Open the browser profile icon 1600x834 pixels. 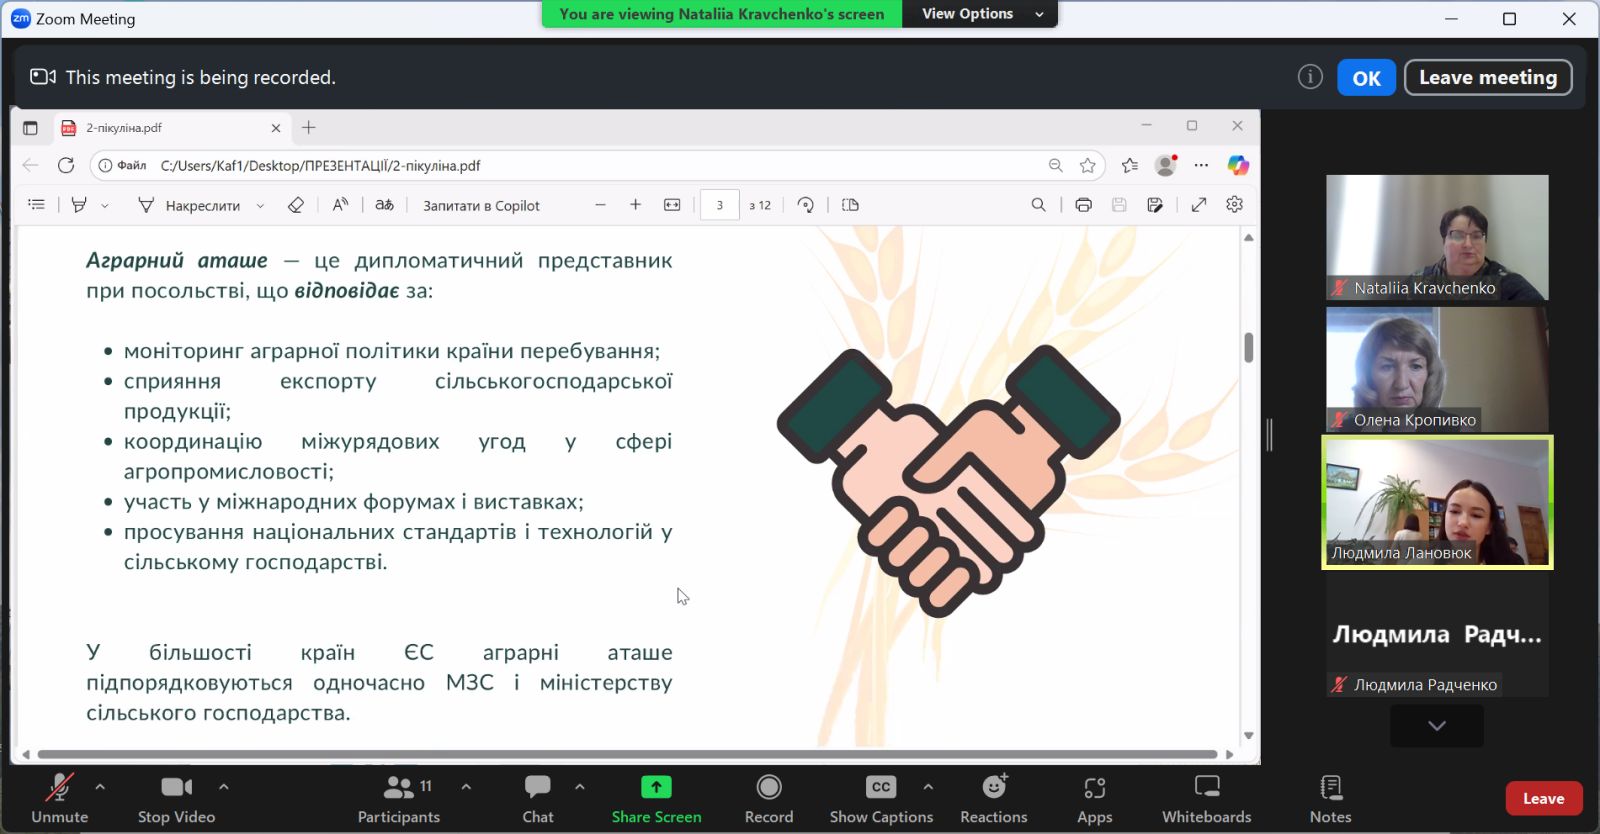[1166, 165]
